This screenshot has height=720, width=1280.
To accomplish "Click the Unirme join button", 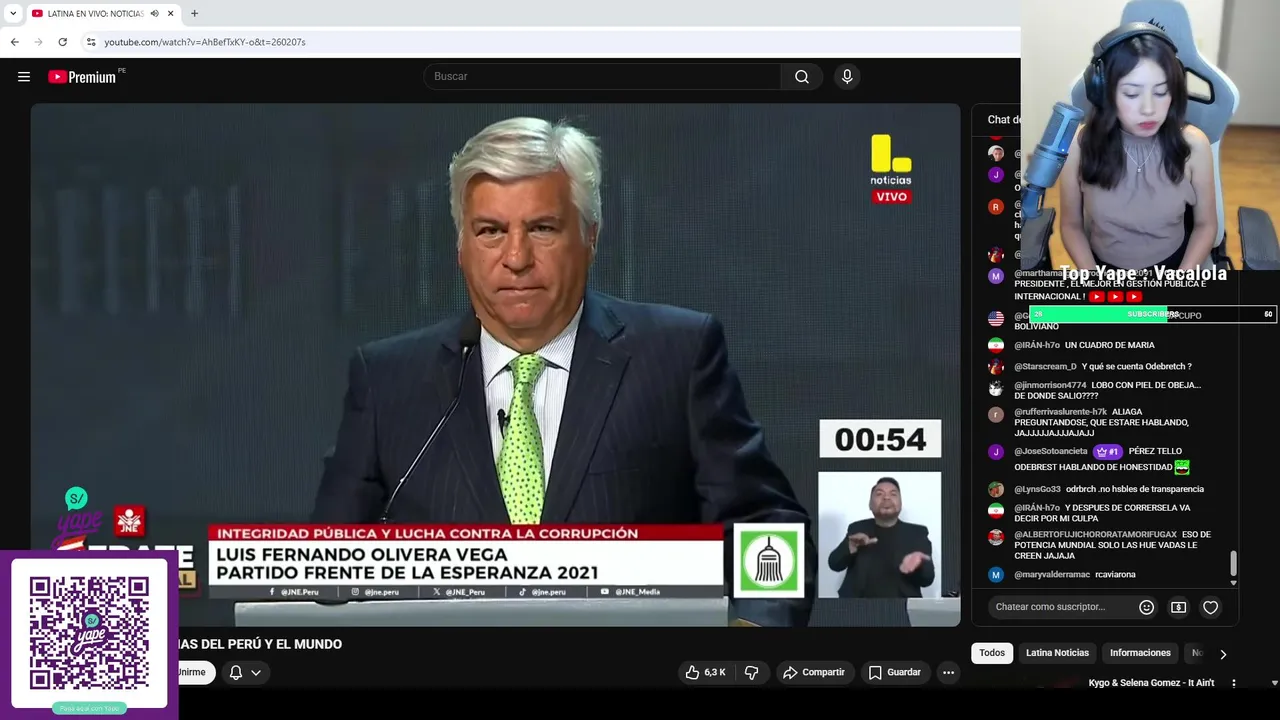I will click(x=191, y=672).
